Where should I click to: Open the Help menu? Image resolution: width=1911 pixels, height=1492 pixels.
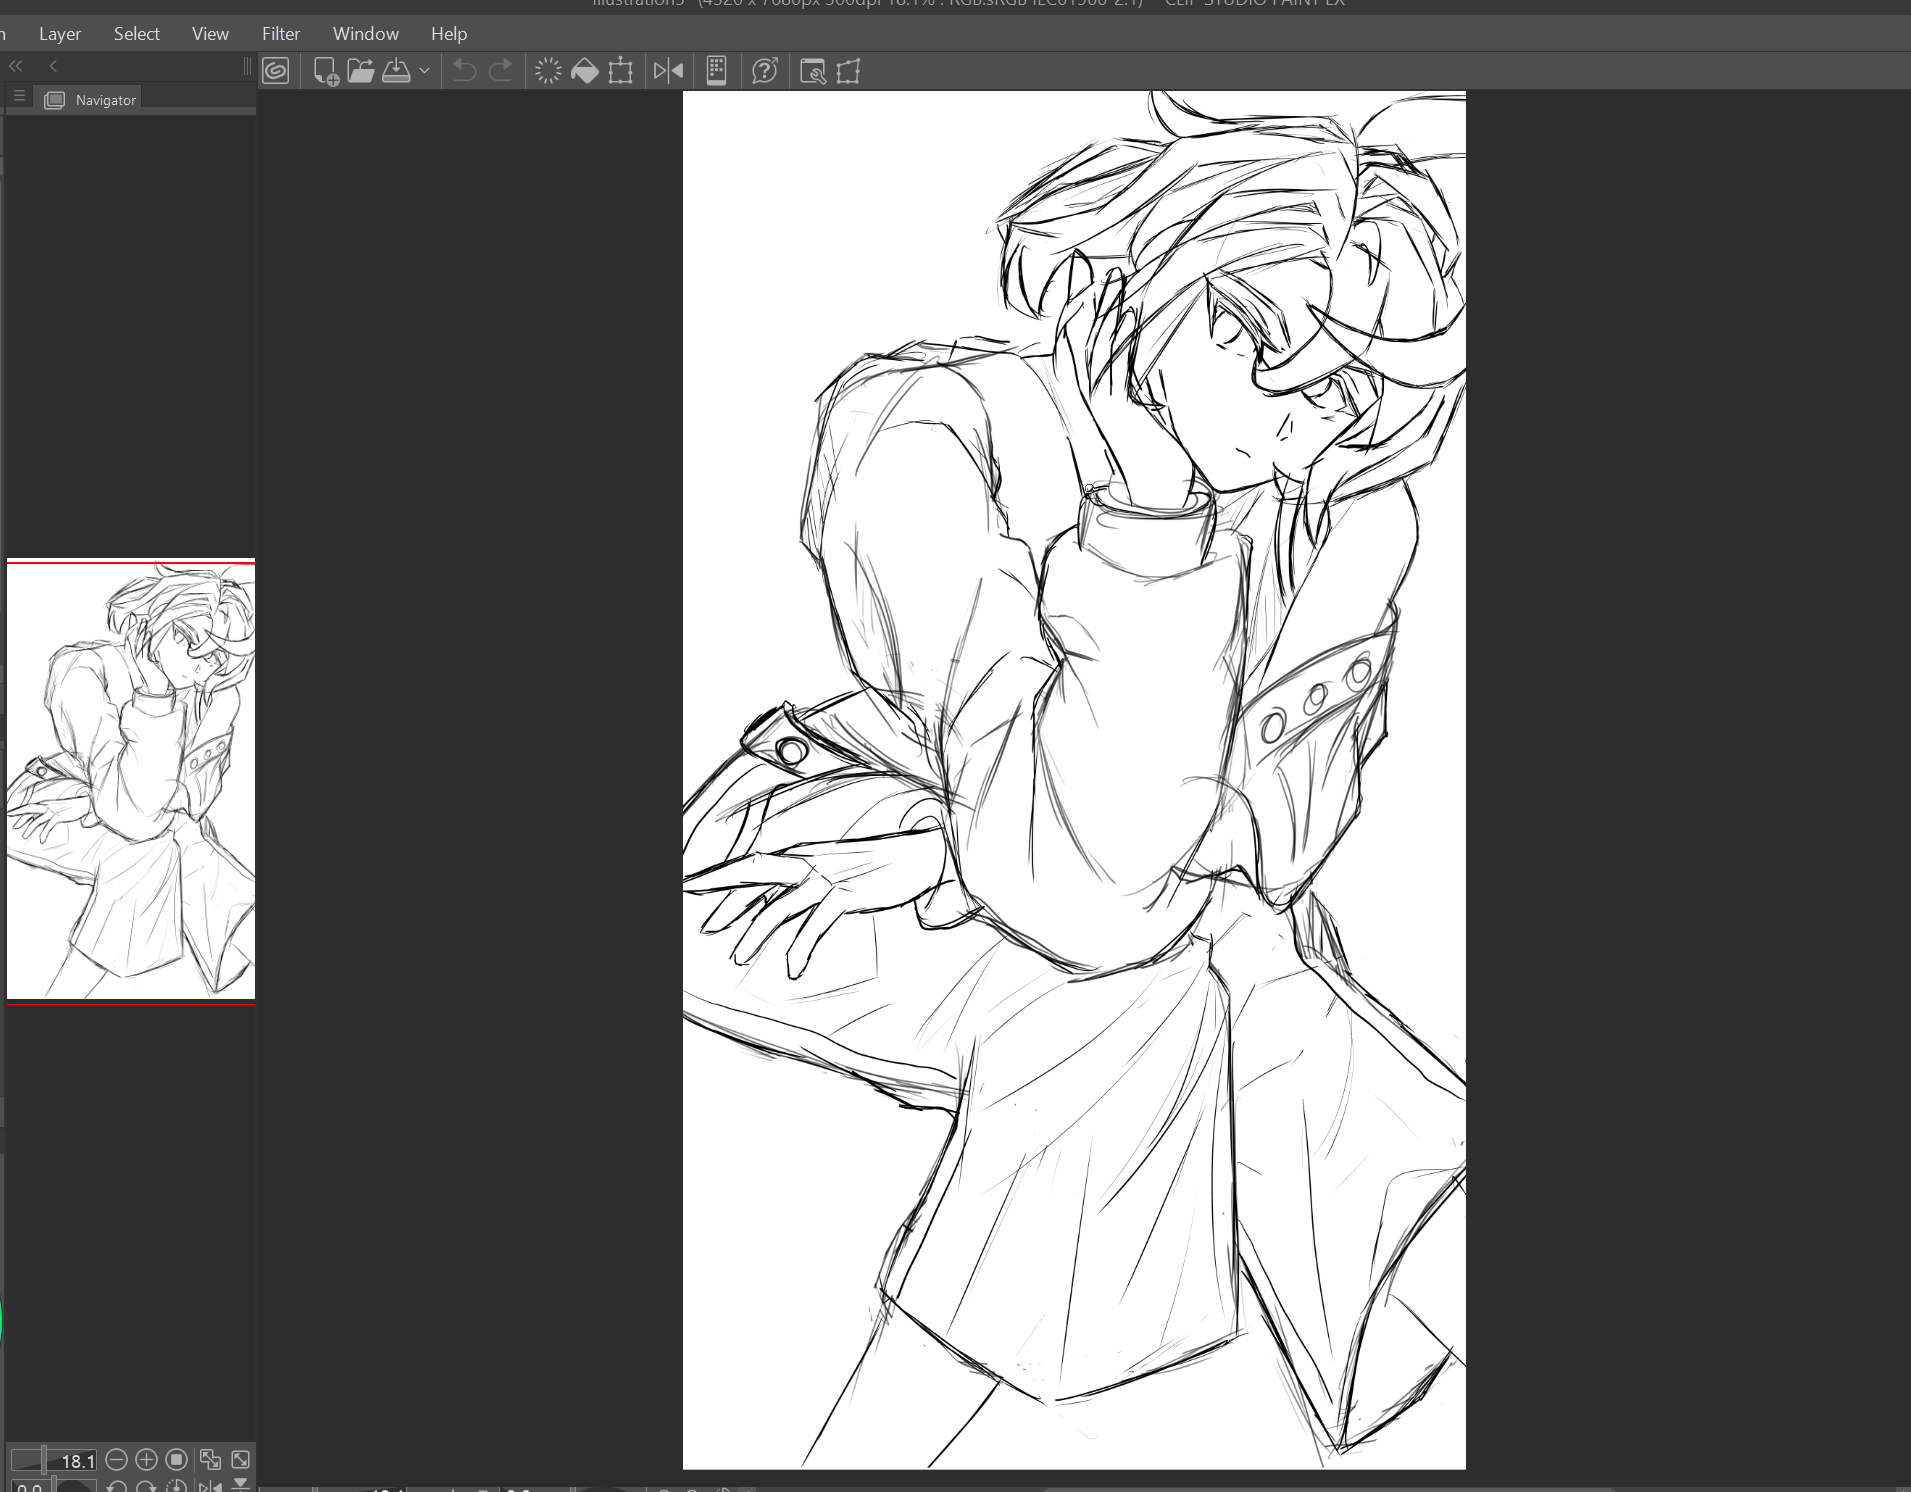[x=449, y=34]
